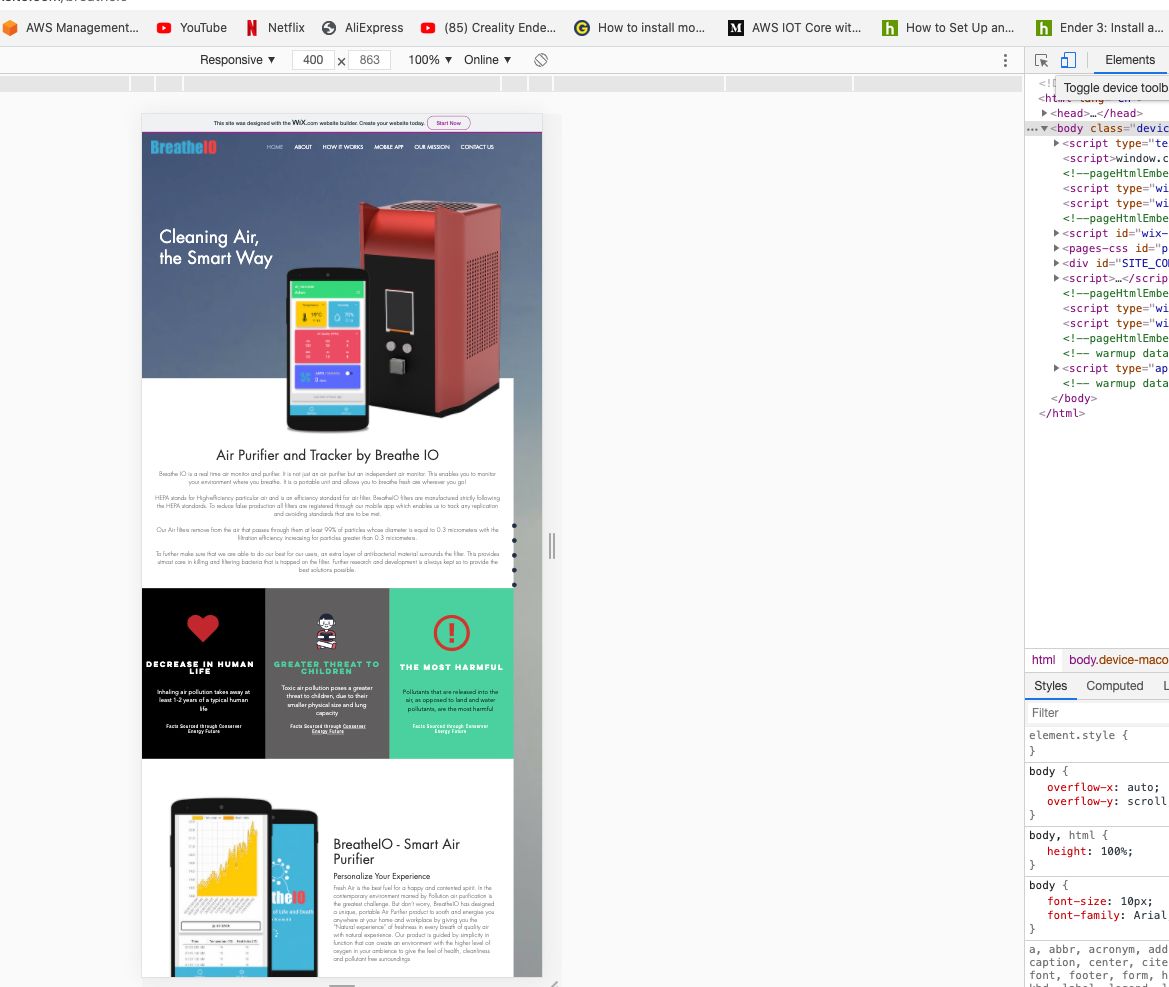Select the closing </html> tag line

coord(1062,413)
